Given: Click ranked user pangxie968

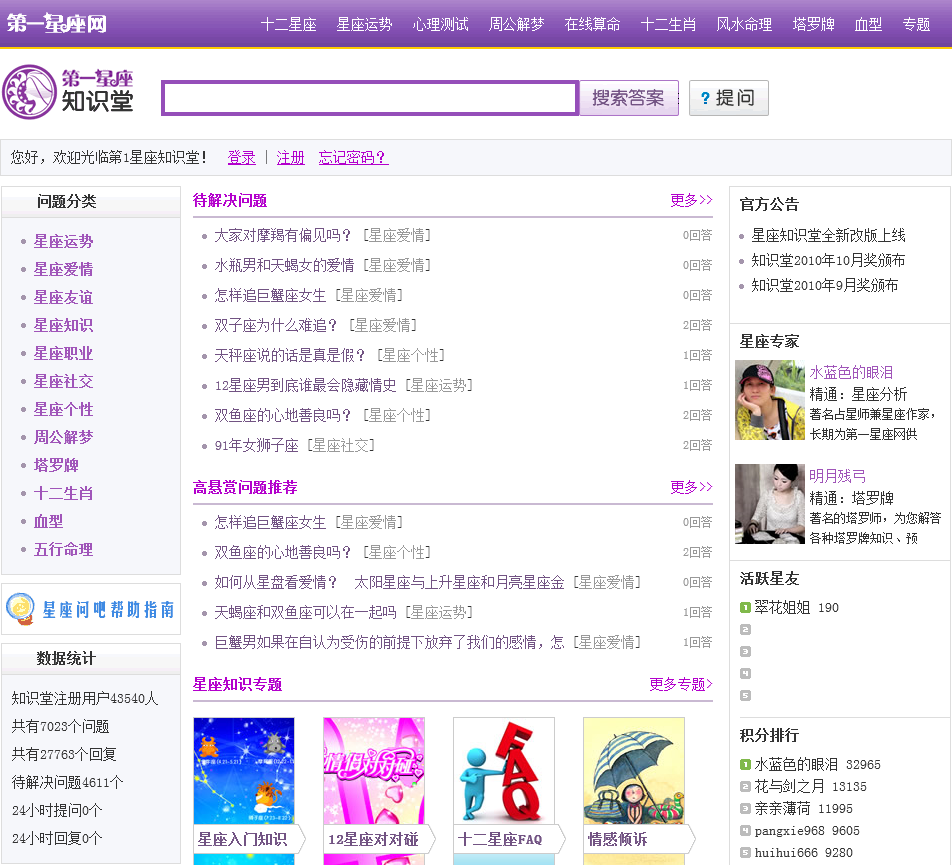Looking at the screenshot, I should click(x=789, y=831).
